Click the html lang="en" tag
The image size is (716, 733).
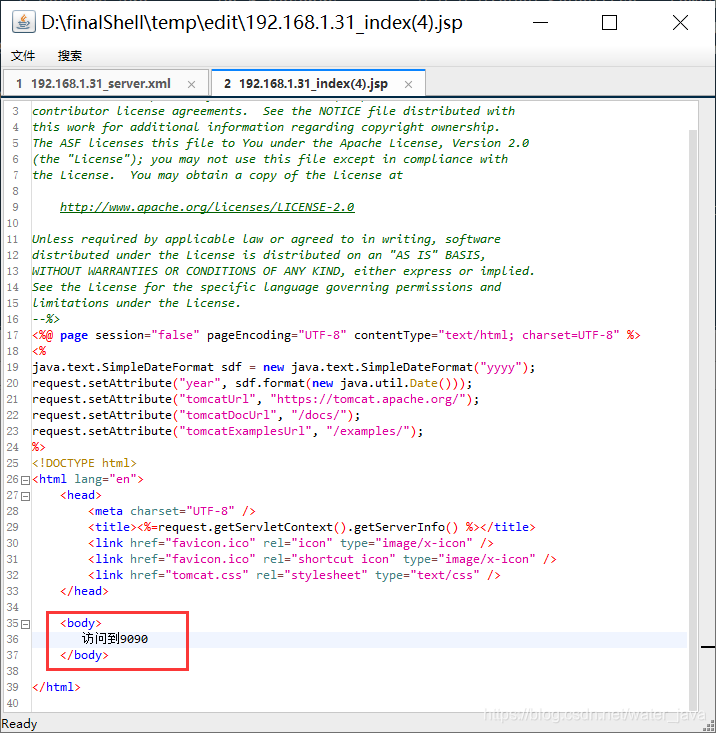88,479
